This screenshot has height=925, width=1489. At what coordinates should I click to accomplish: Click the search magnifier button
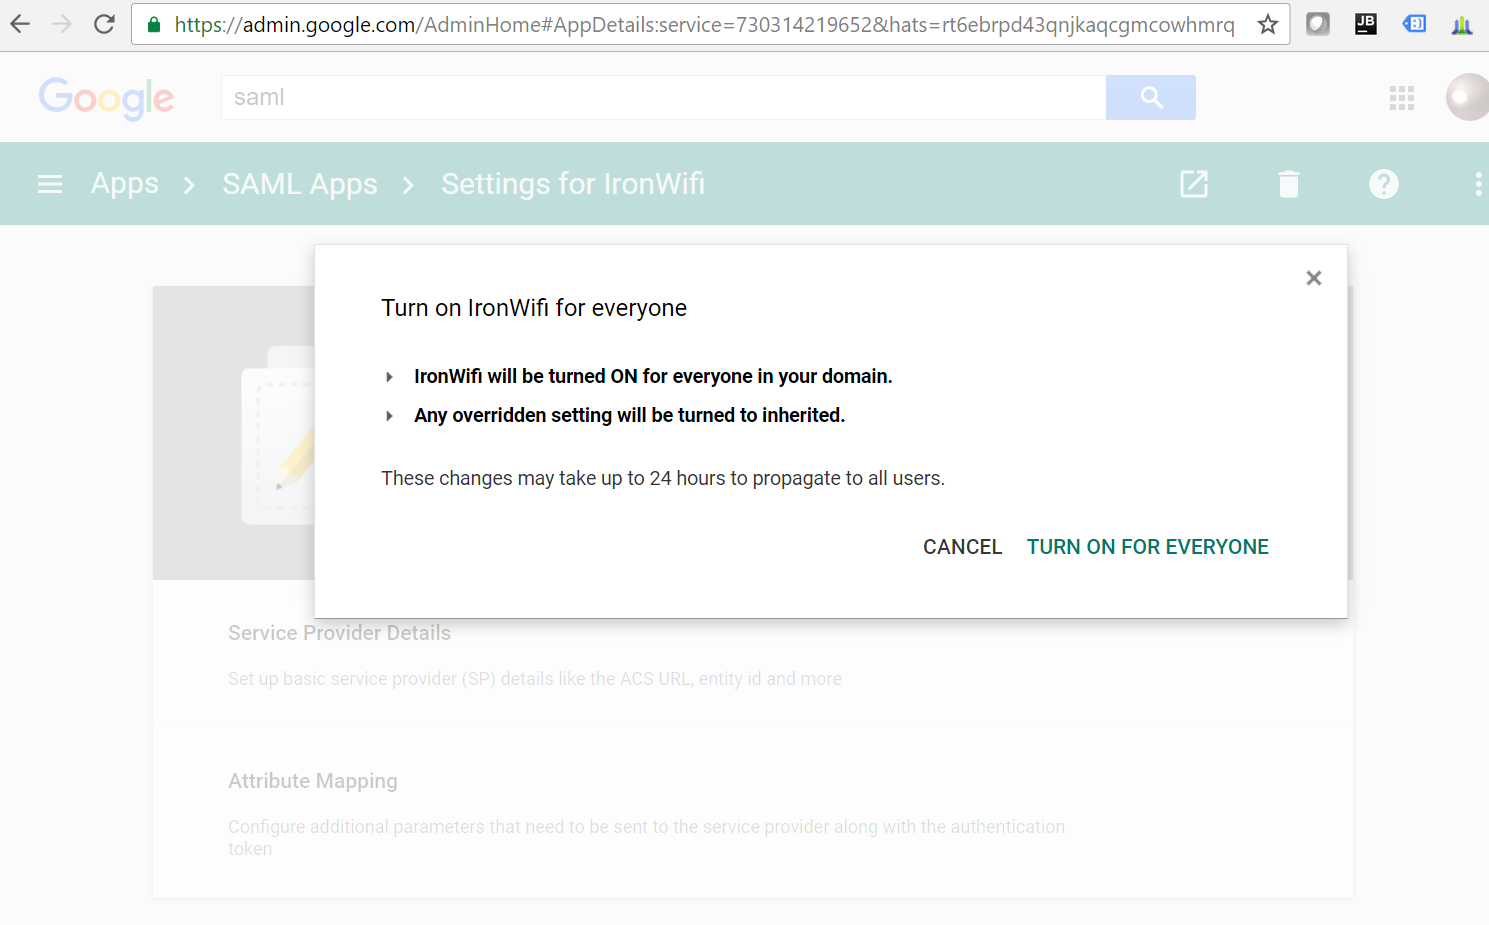click(1150, 97)
